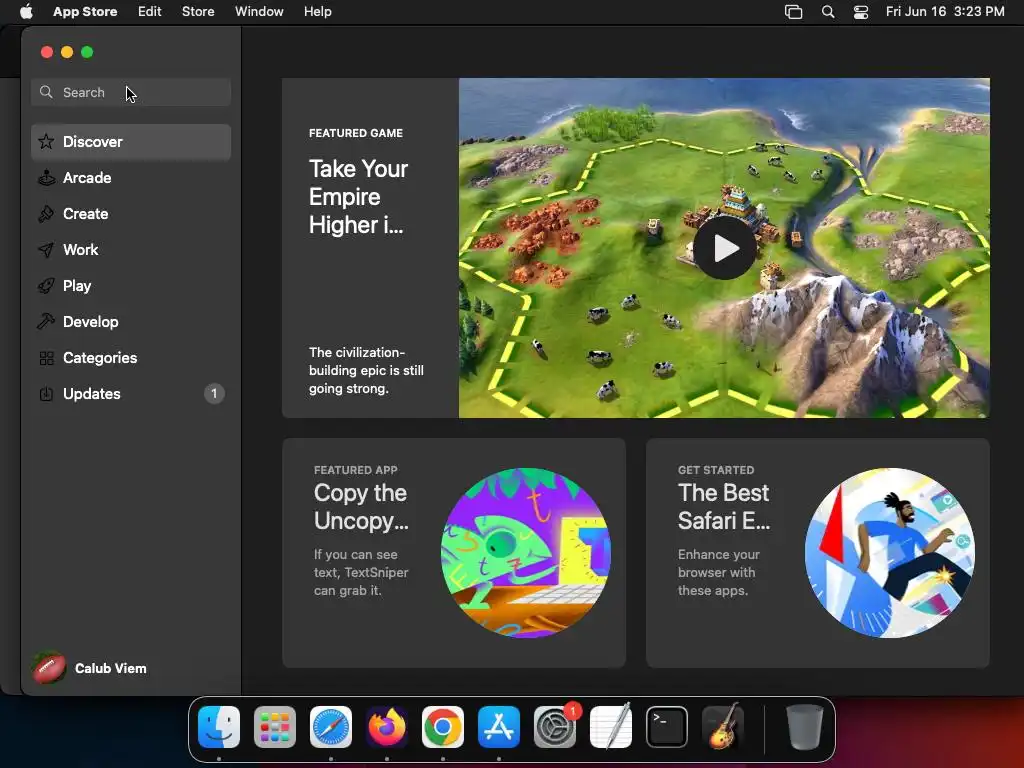Open Control Center in menu bar
This screenshot has width=1024, height=768.
pos(861,12)
